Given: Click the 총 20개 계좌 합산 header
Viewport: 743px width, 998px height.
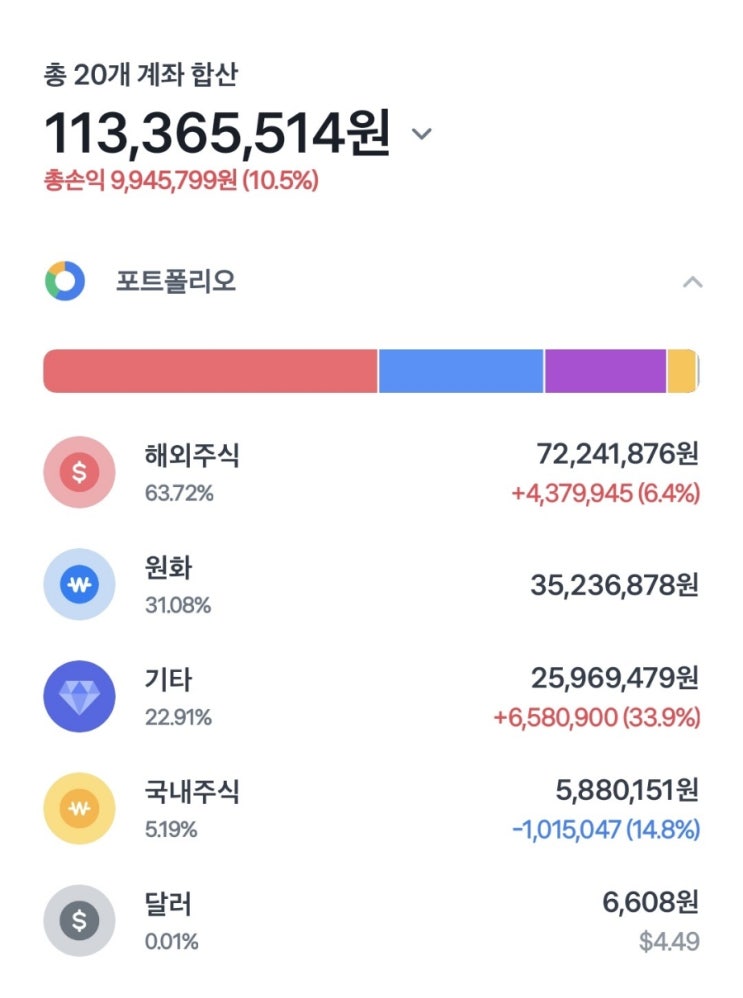Looking at the screenshot, I should [x=141, y=74].
